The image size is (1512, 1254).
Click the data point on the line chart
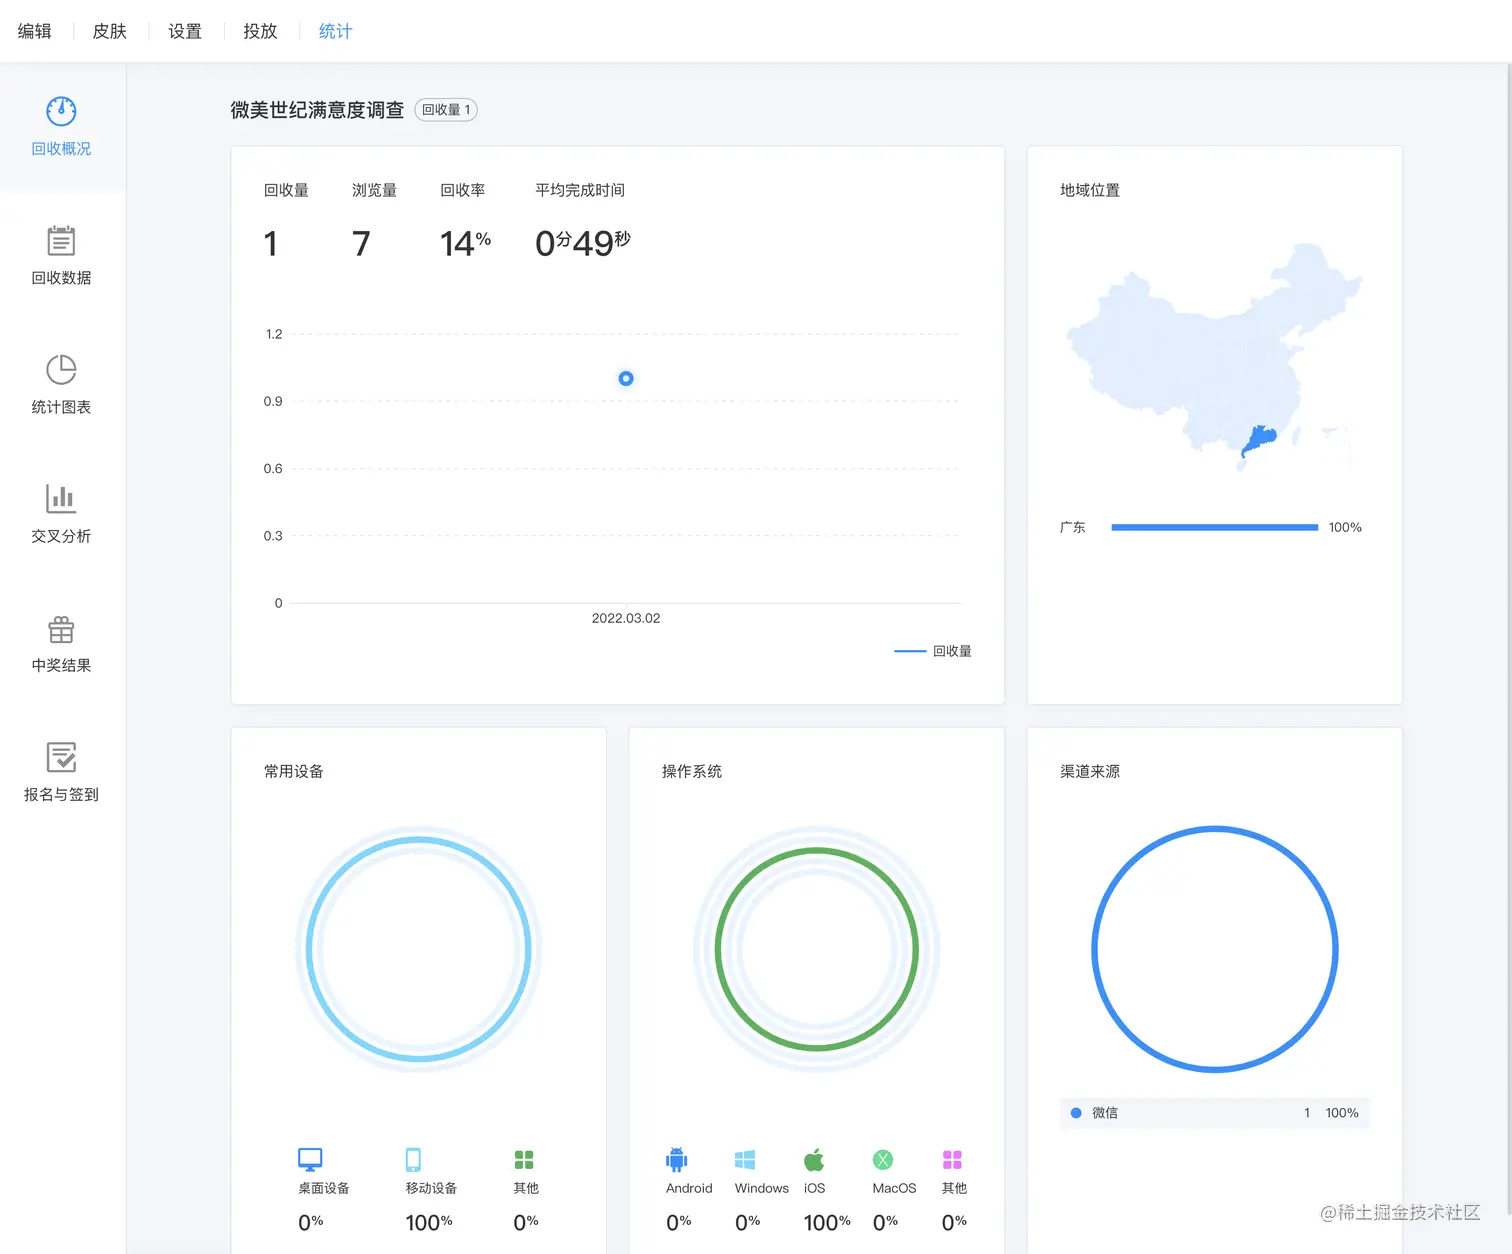(626, 378)
